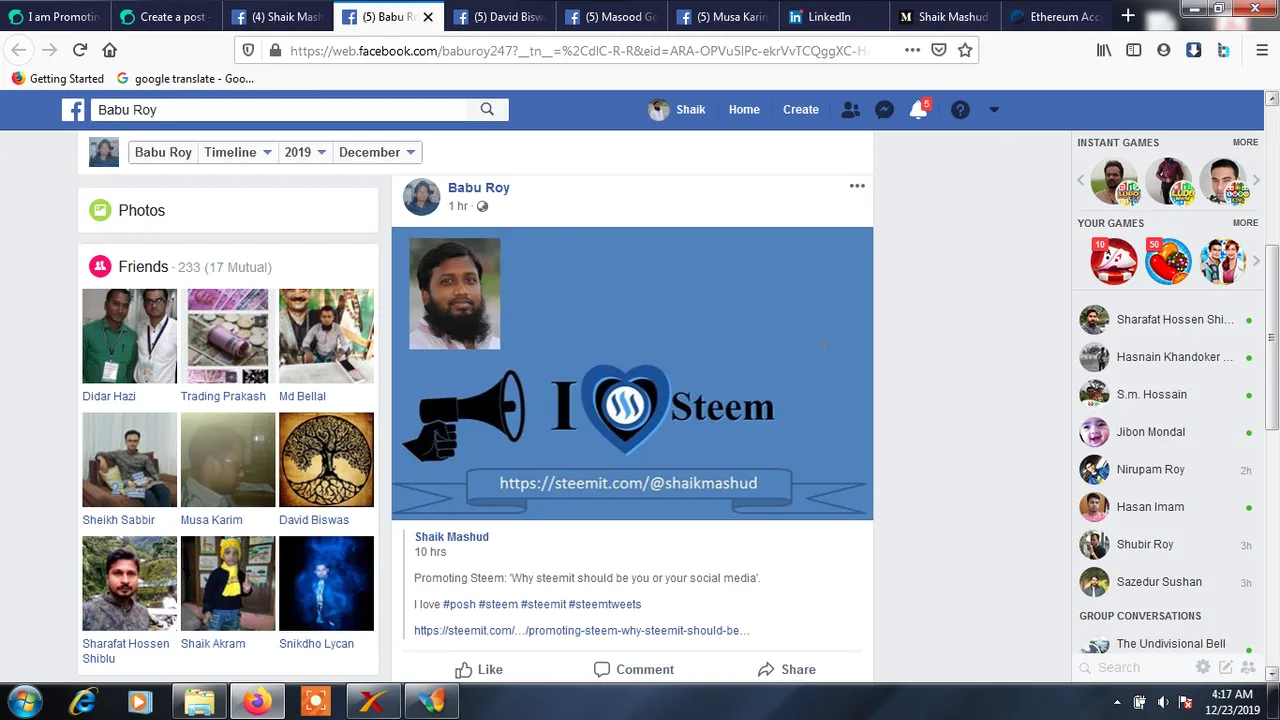This screenshot has height=720, width=1280.
Task: Click chat Search field
Action: (x=1135, y=667)
